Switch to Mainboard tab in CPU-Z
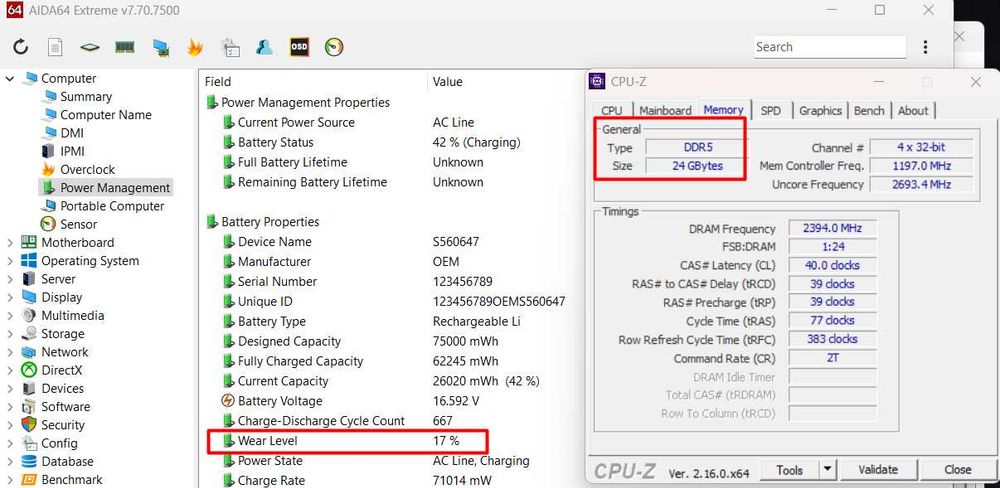 665,110
